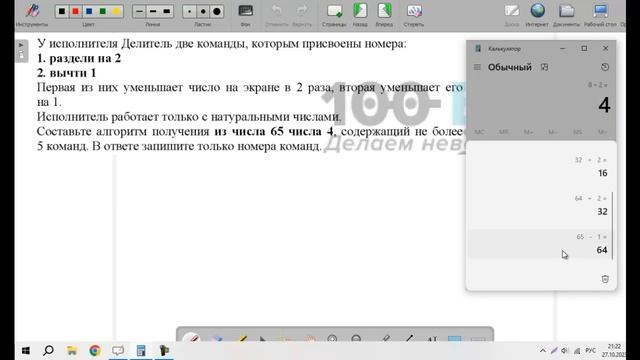Click the zoom in magnifier tool
The height and width of the screenshot is (360, 640).
(332, 338)
